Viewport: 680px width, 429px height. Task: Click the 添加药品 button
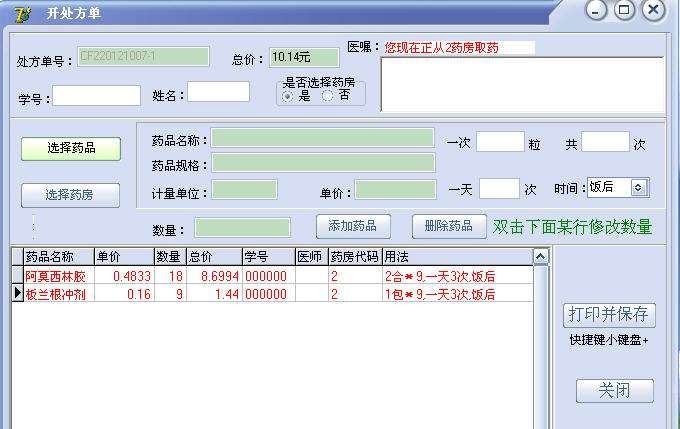tap(353, 226)
